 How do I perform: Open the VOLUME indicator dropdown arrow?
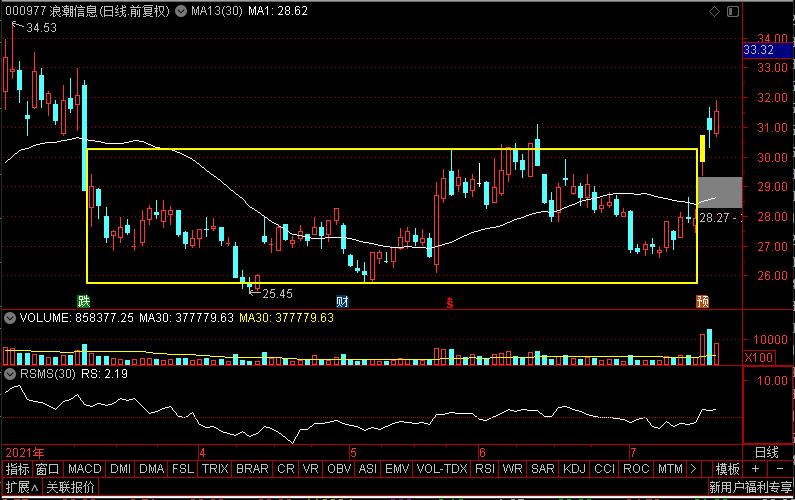coord(10,318)
